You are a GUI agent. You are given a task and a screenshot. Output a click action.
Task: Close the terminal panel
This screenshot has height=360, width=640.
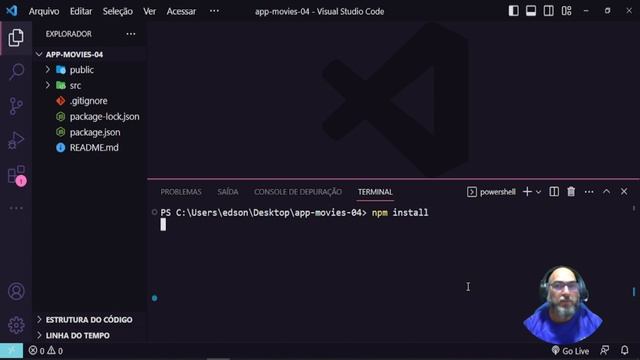click(624, 191)
